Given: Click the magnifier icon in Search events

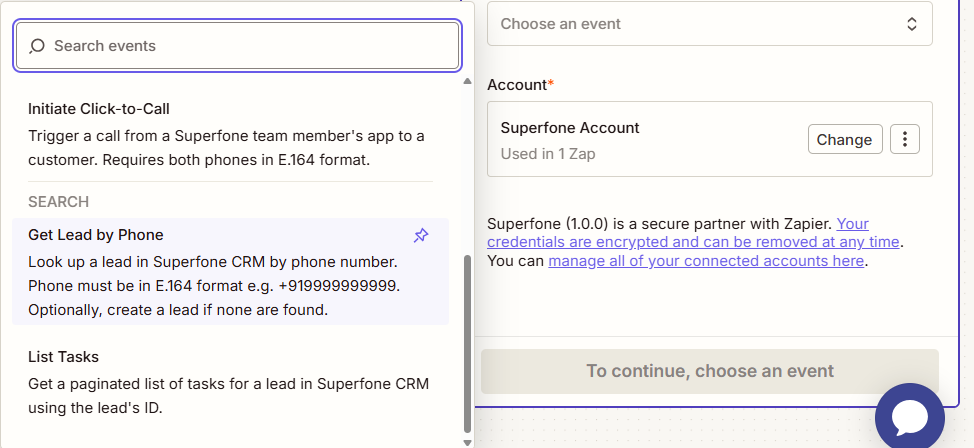Looking at the screenshot, I should point(37,46).
